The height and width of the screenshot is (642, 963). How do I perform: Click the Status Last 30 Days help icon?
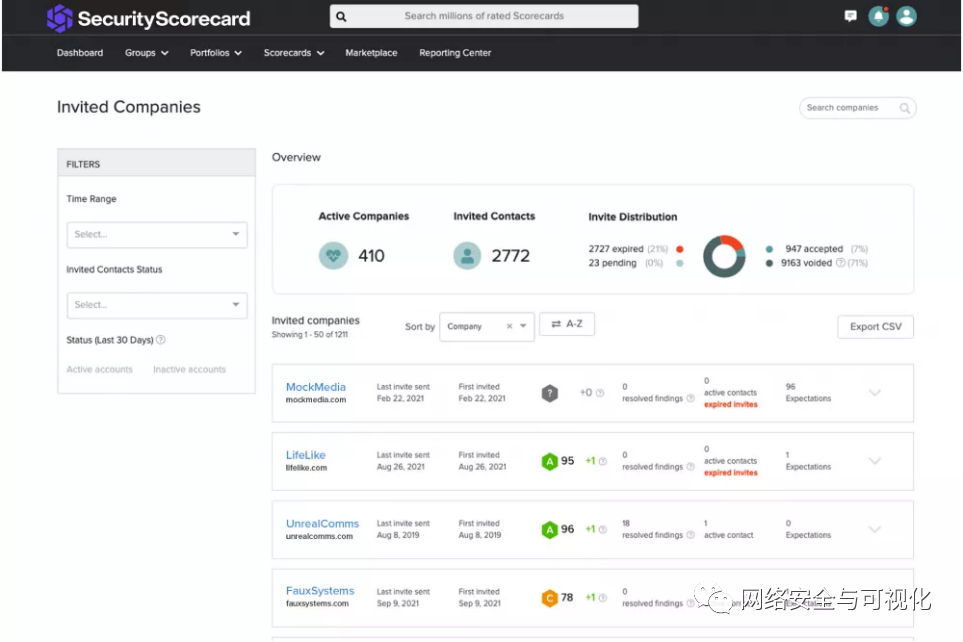point(161,340)
